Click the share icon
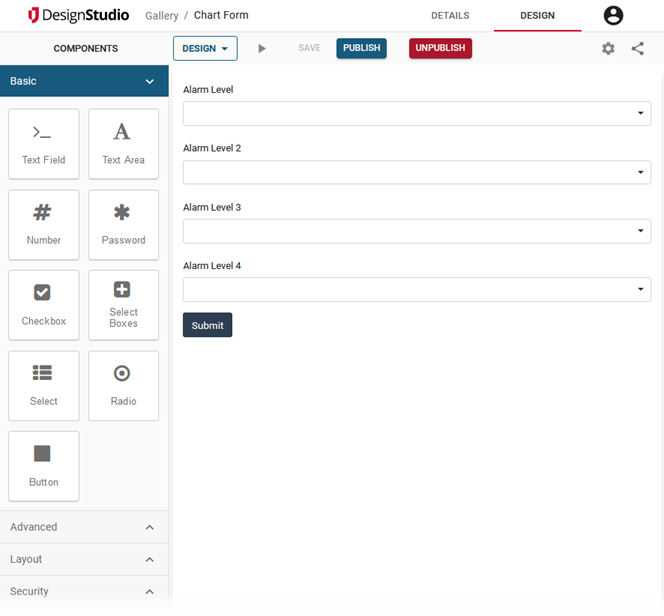 click(x=638, y=48)
